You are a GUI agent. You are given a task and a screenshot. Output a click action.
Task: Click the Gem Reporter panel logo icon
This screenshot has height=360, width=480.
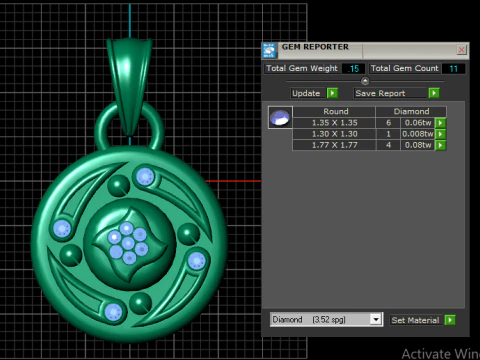269,51
